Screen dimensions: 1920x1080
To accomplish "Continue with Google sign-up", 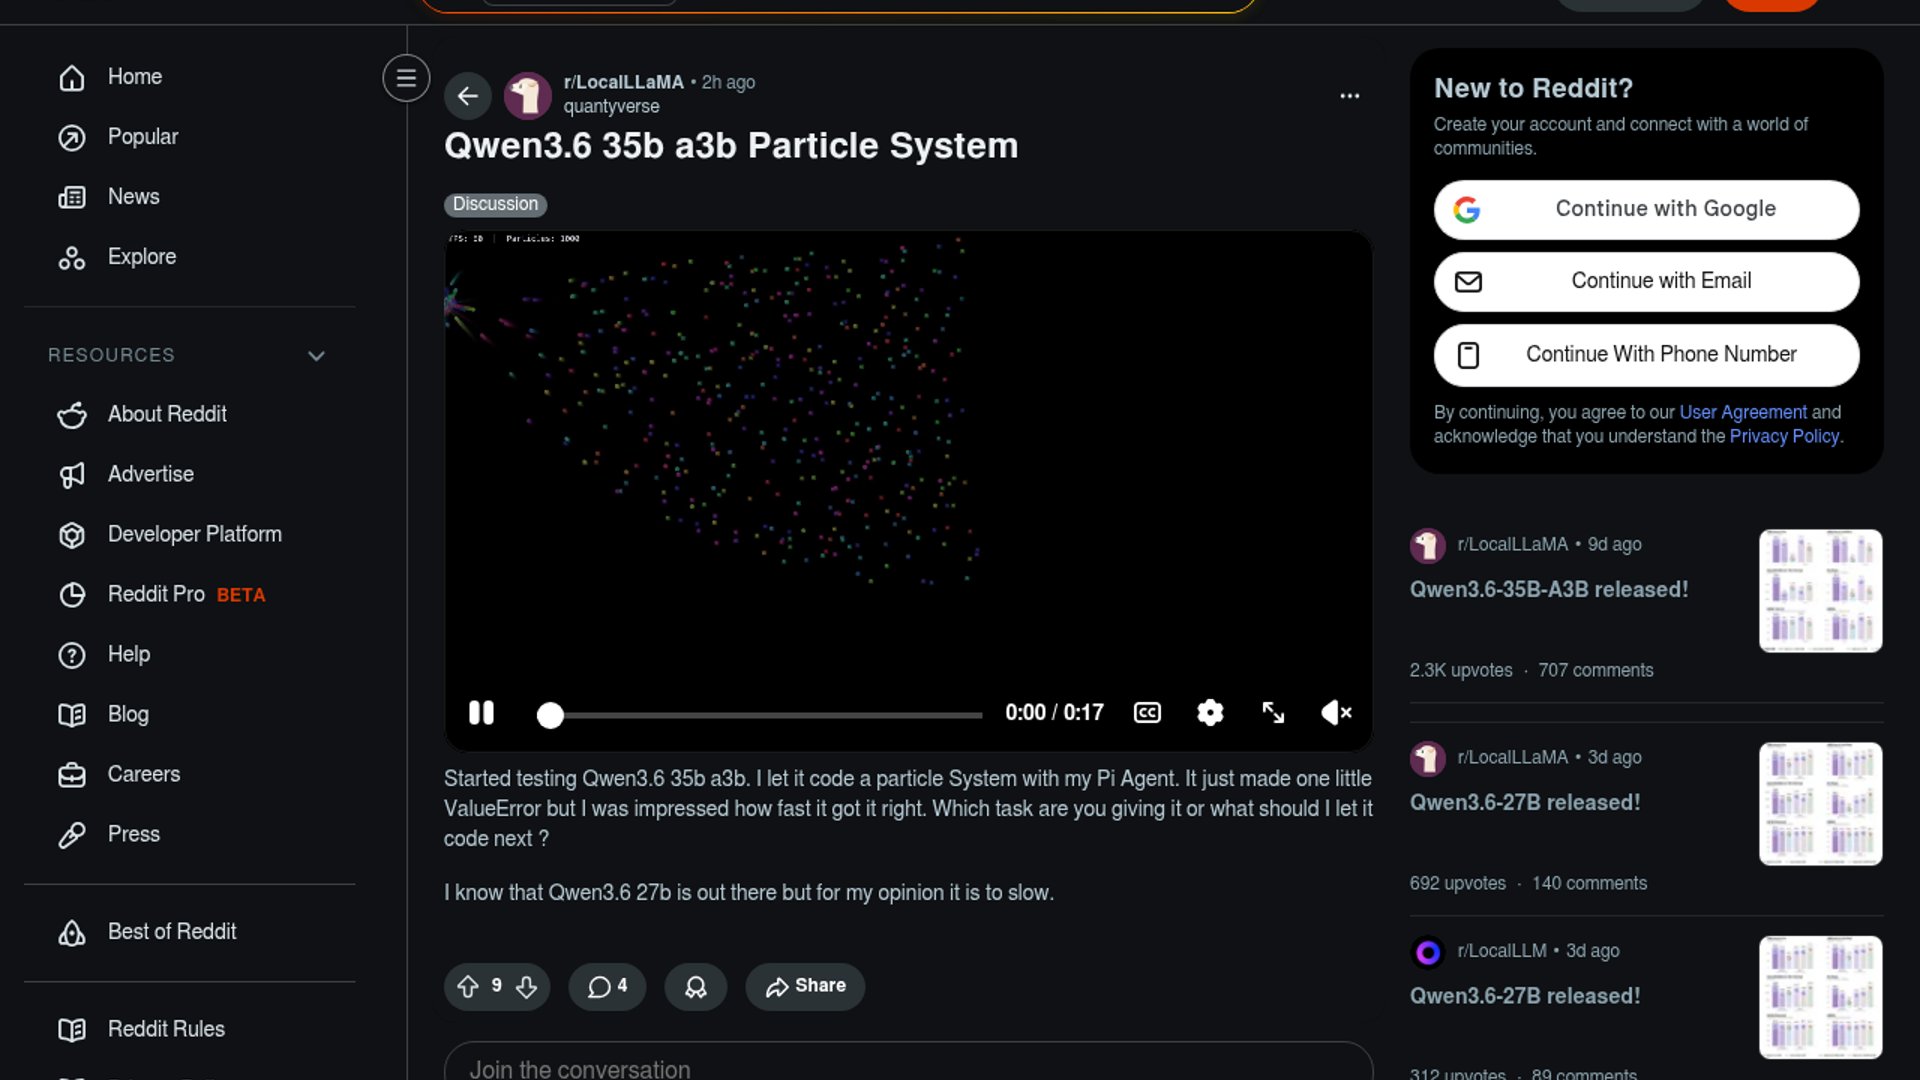I will click(x=1646, y=209).
